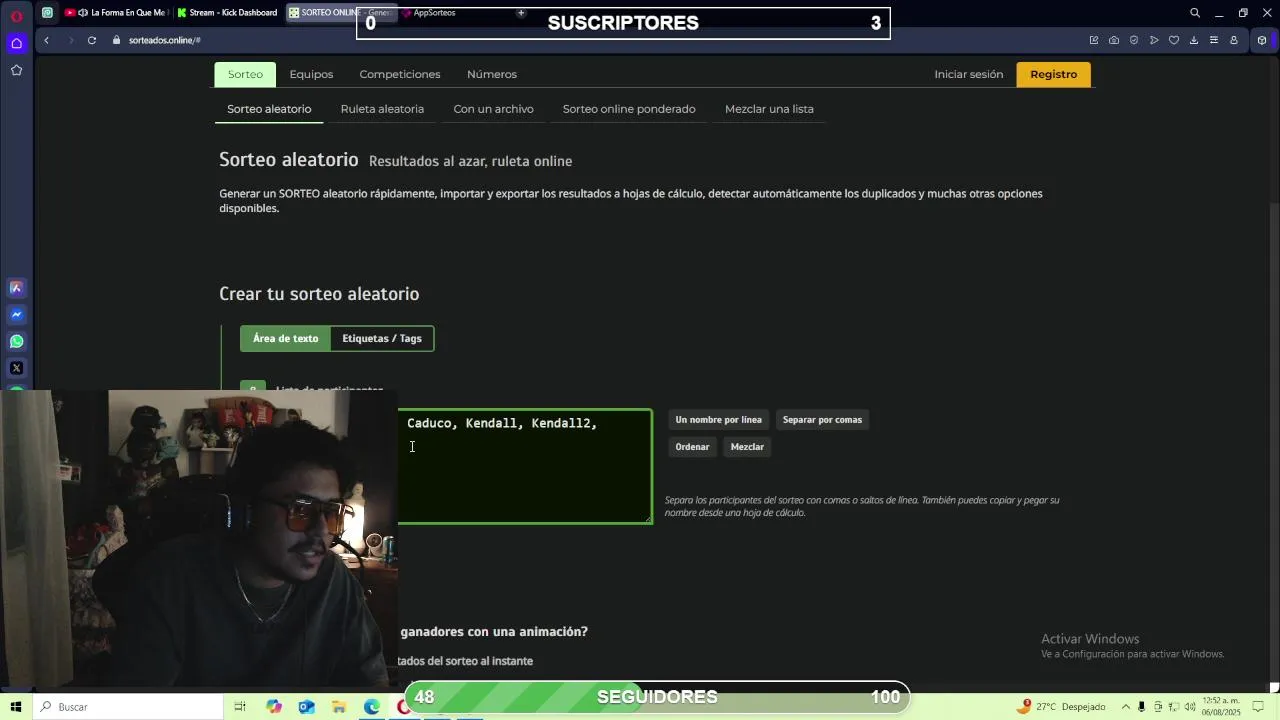Click the Mezclar button
This screenshot has height=720, width=1280.
tap(747, 447)
